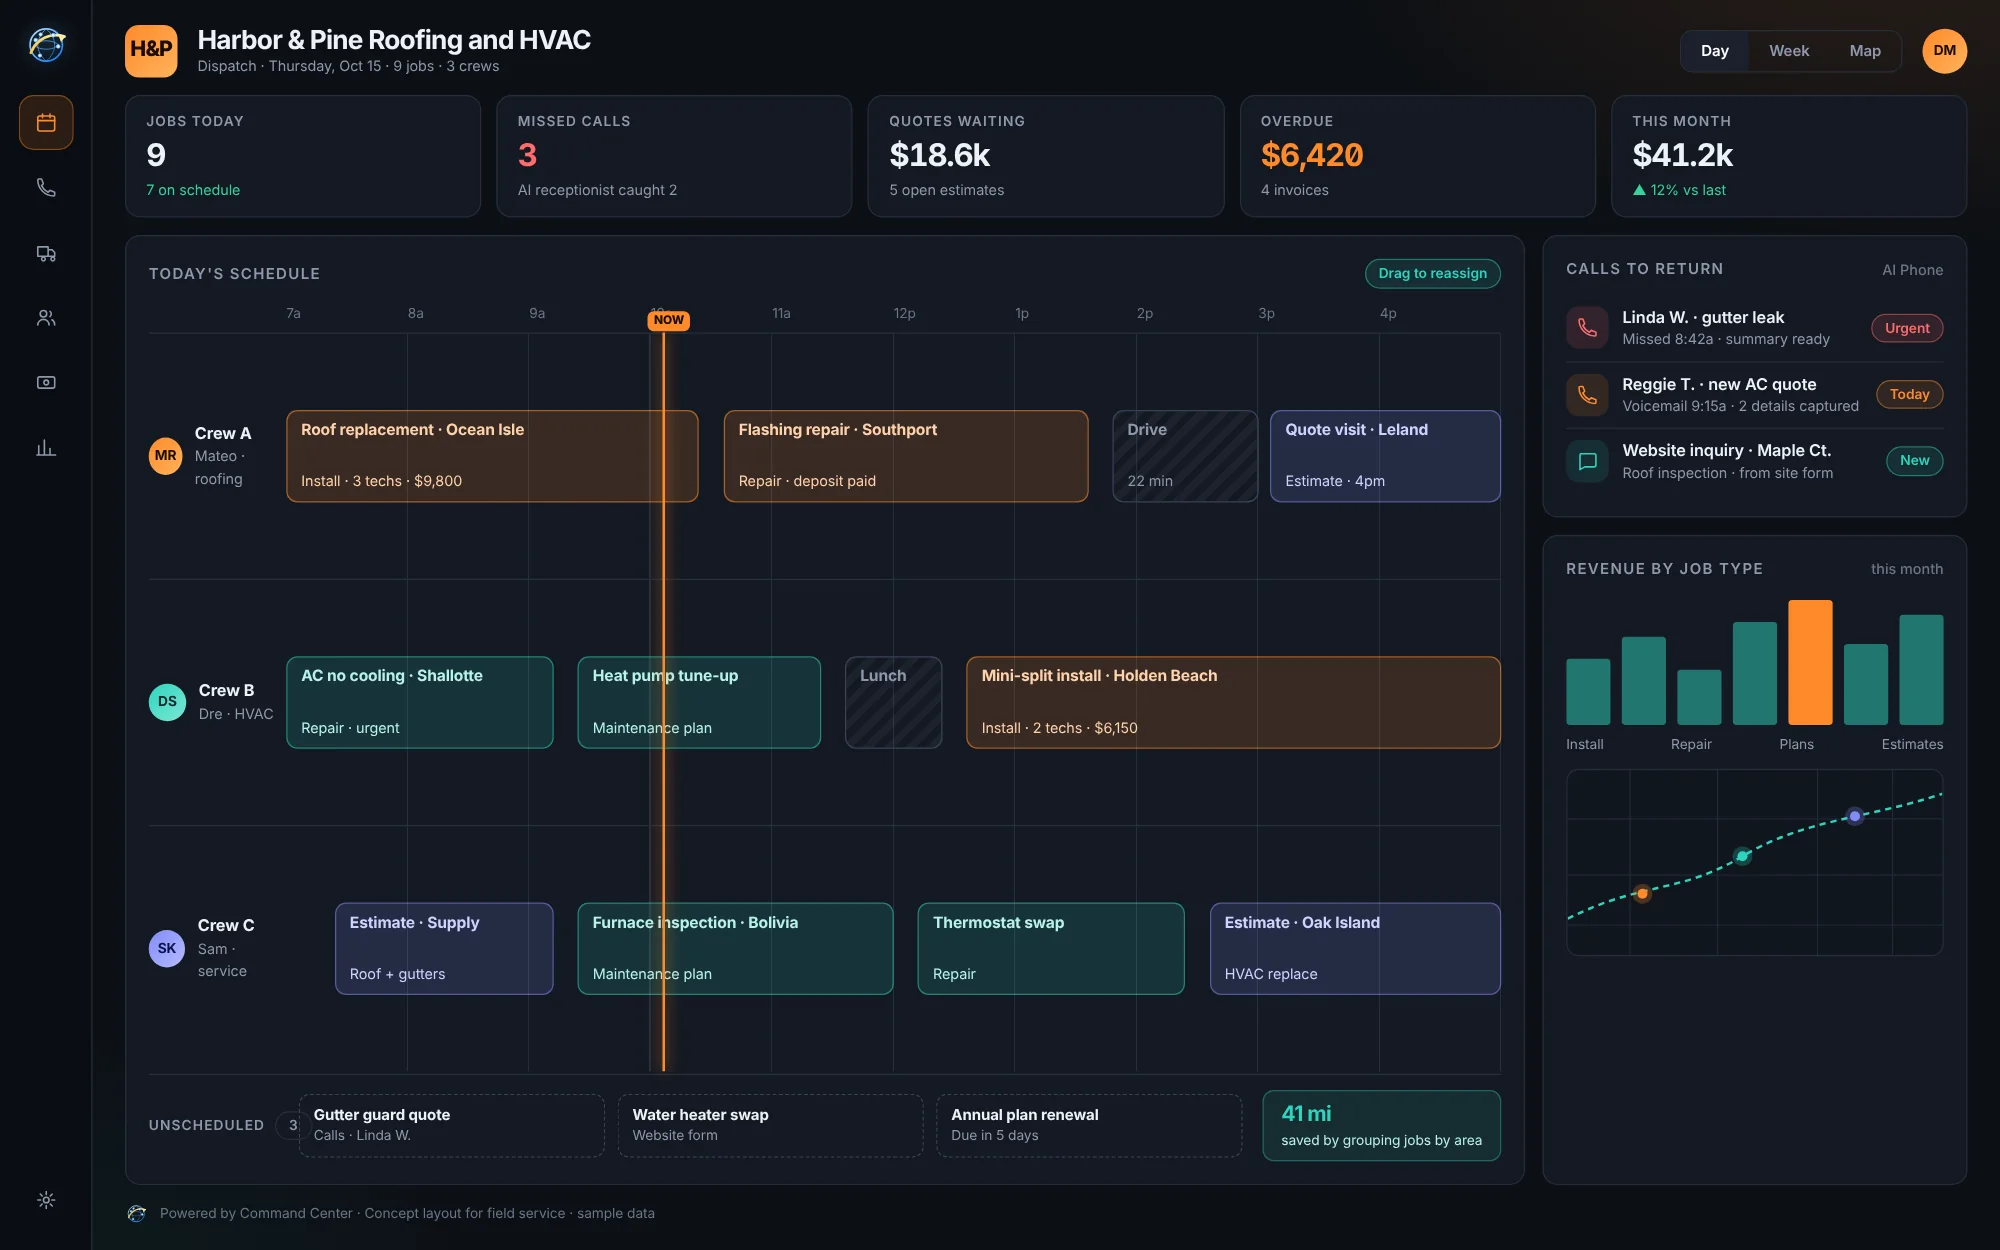This screenshot has width=2000, height=1250.
Task: Click the unscheduled count badge 3
Action: [291, 1125]
